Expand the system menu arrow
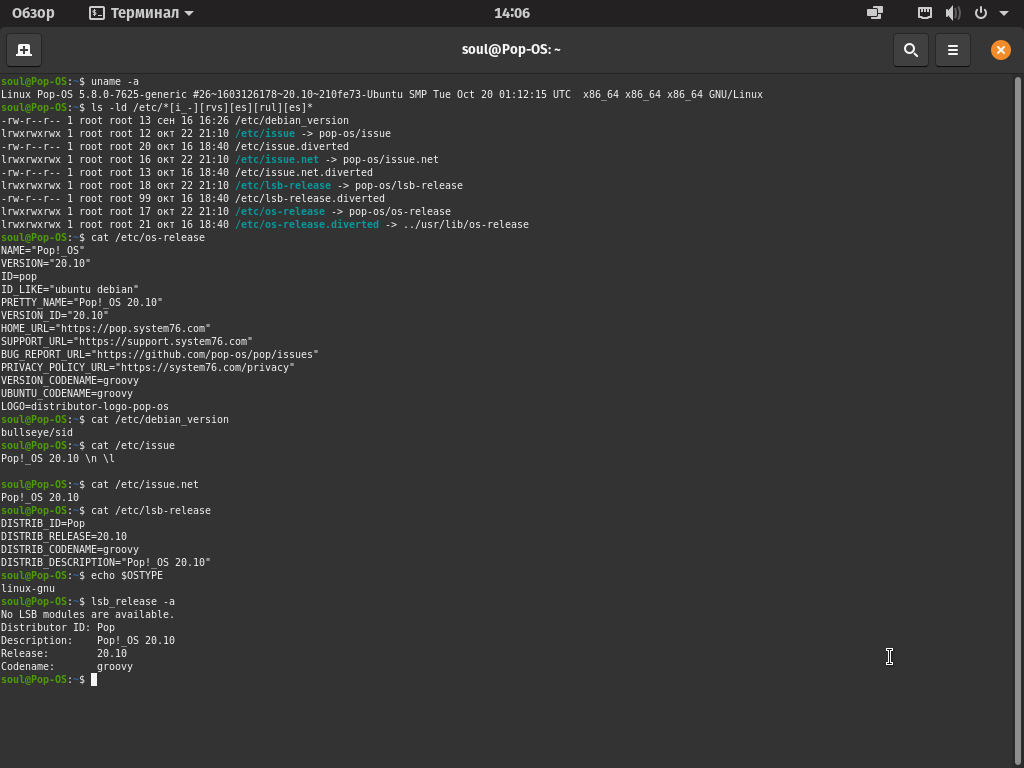Image resolution: width=1024 pixels, height=768 pixels. click(1004, 13)
